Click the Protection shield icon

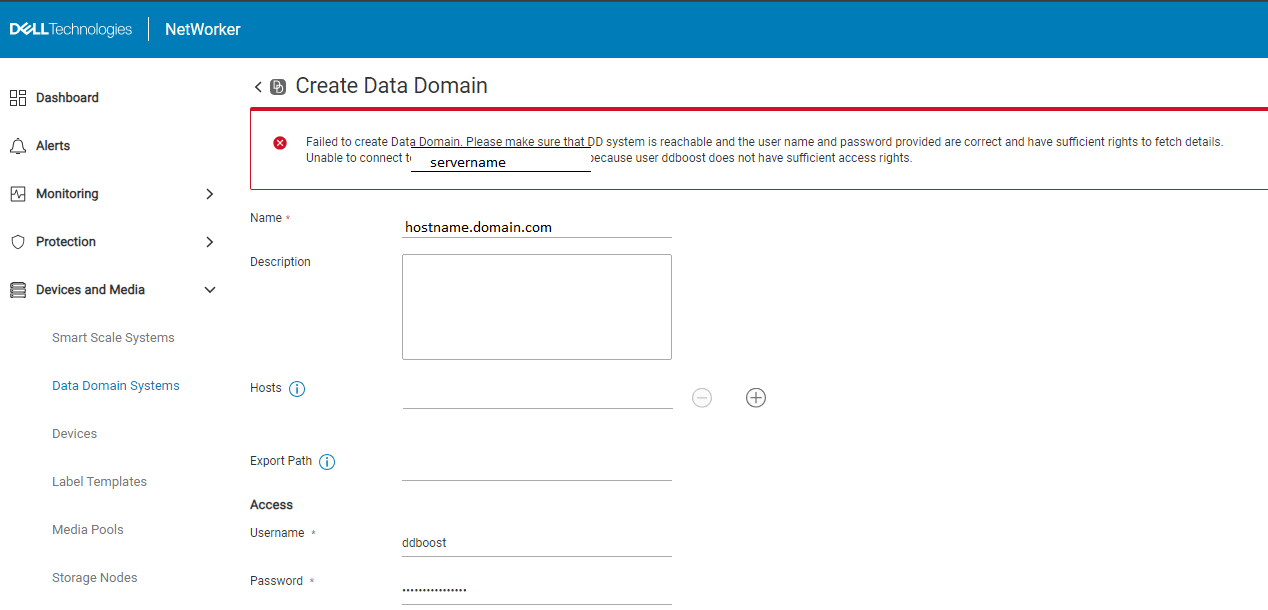[17, 241]
